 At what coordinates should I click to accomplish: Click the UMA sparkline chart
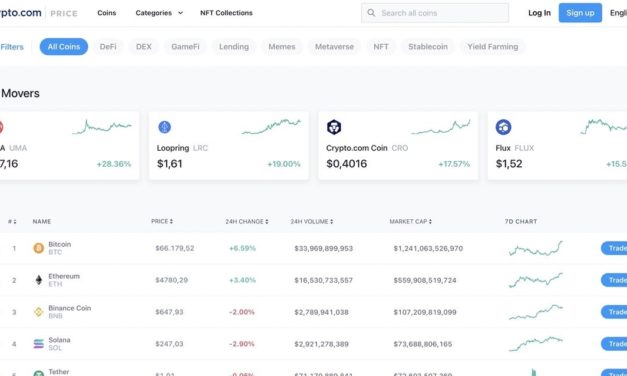pyautogui.click(x=102, y=127)
